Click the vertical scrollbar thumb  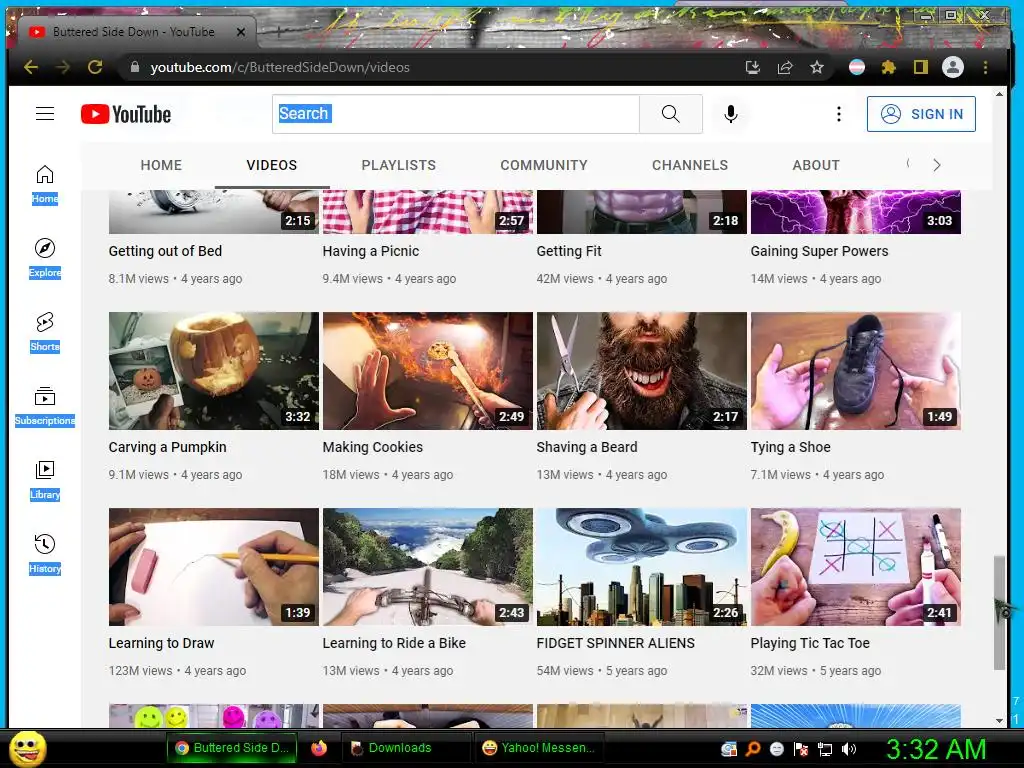999,613
